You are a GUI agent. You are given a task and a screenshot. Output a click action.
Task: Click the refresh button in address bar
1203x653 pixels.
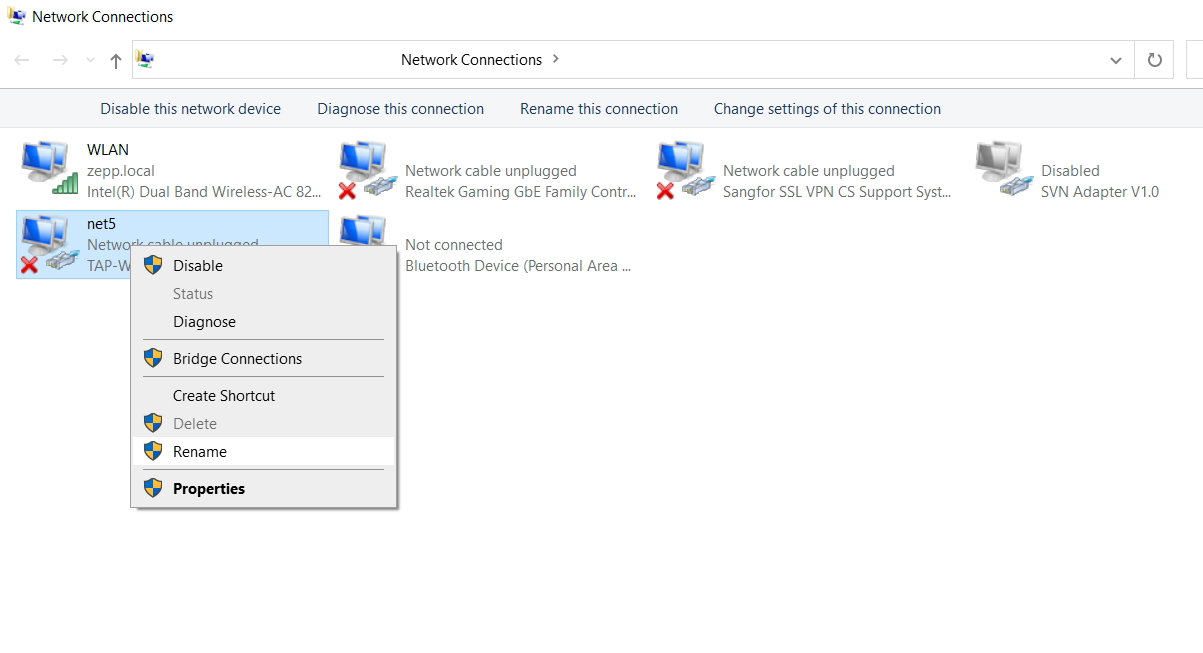(x=1154, y=60)
